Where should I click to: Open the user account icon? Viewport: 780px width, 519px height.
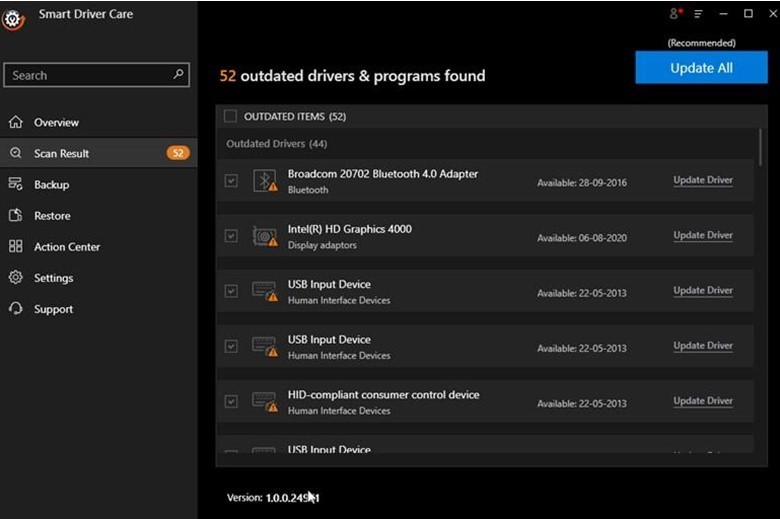click(675, 14)
